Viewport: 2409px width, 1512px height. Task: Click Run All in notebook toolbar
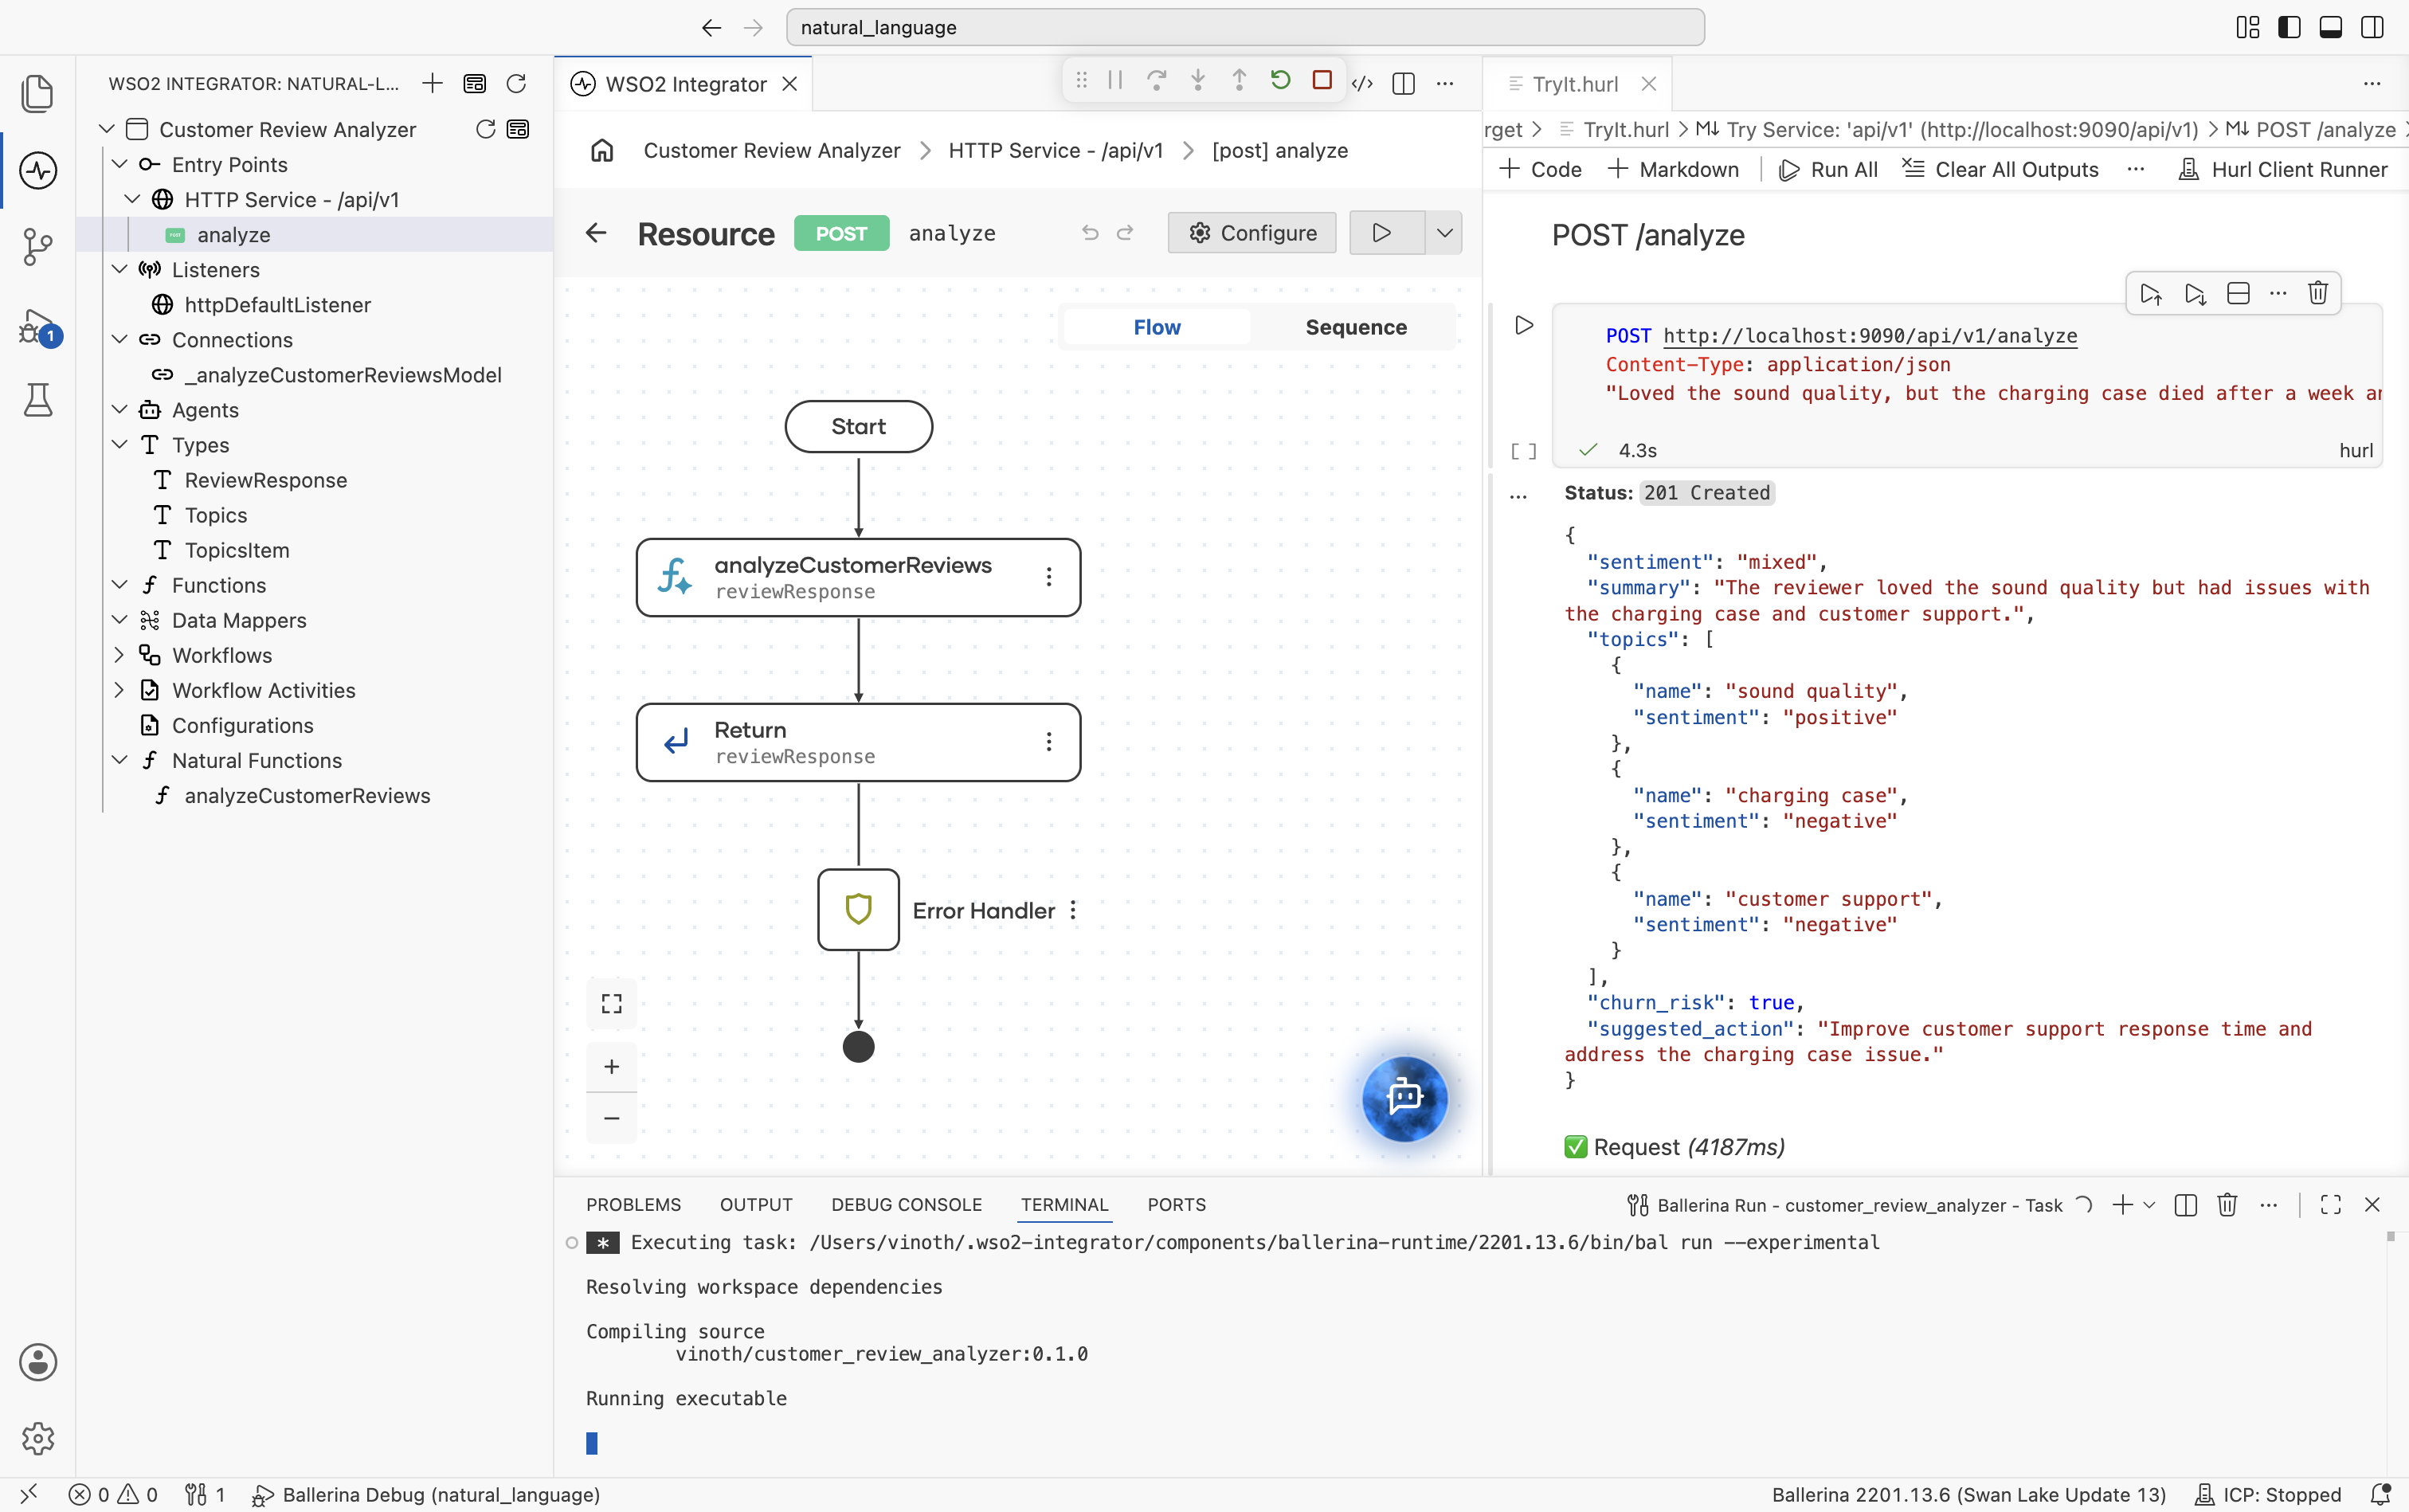pyautogui.click(x=1828, y=170)
